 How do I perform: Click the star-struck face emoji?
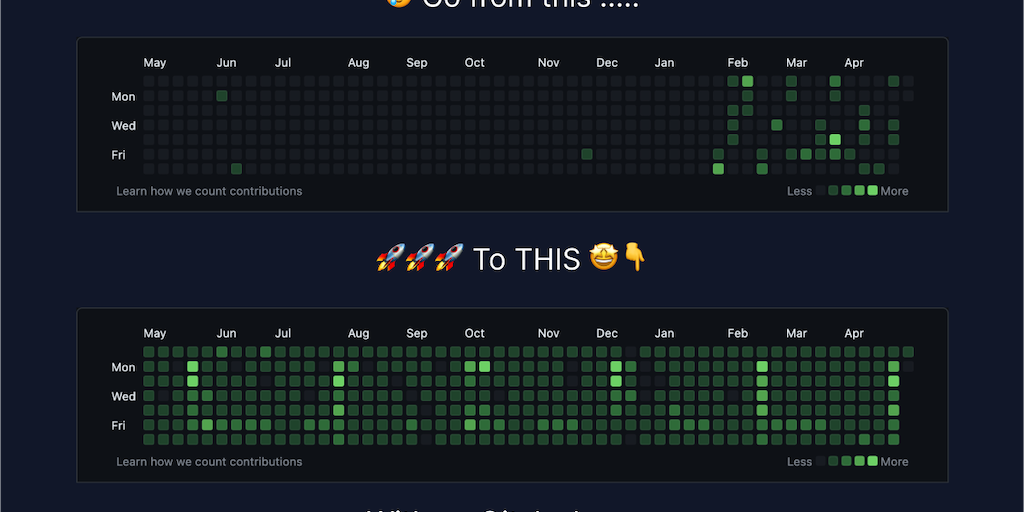click(603, 258)
